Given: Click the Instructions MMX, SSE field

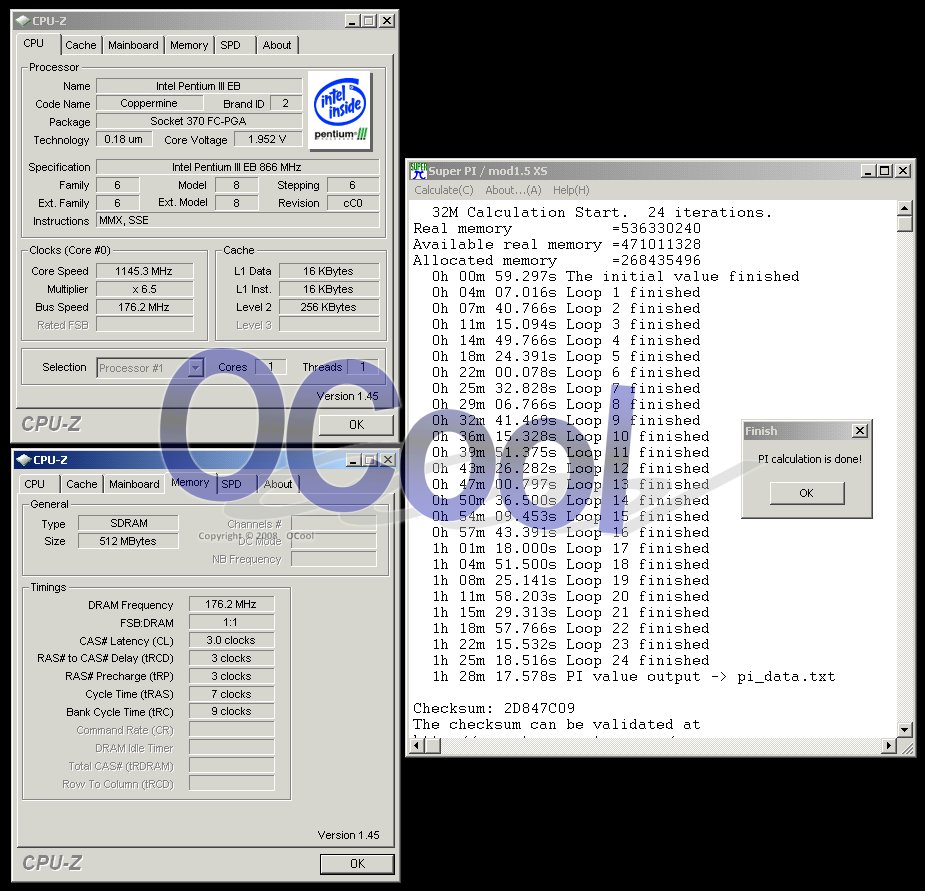Looking at the screenshot, I should pyautogui.click(x=237, y=220).
